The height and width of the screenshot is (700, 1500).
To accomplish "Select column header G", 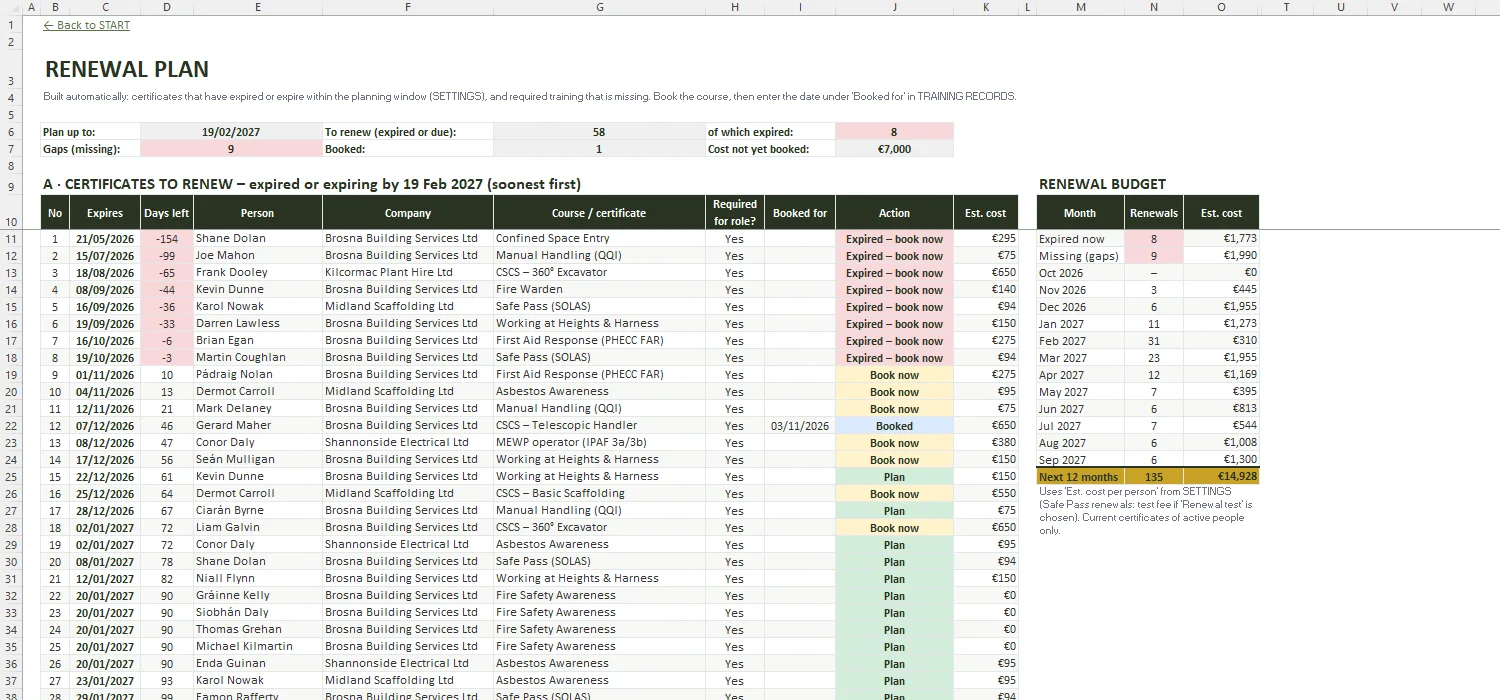I will 599,7.
